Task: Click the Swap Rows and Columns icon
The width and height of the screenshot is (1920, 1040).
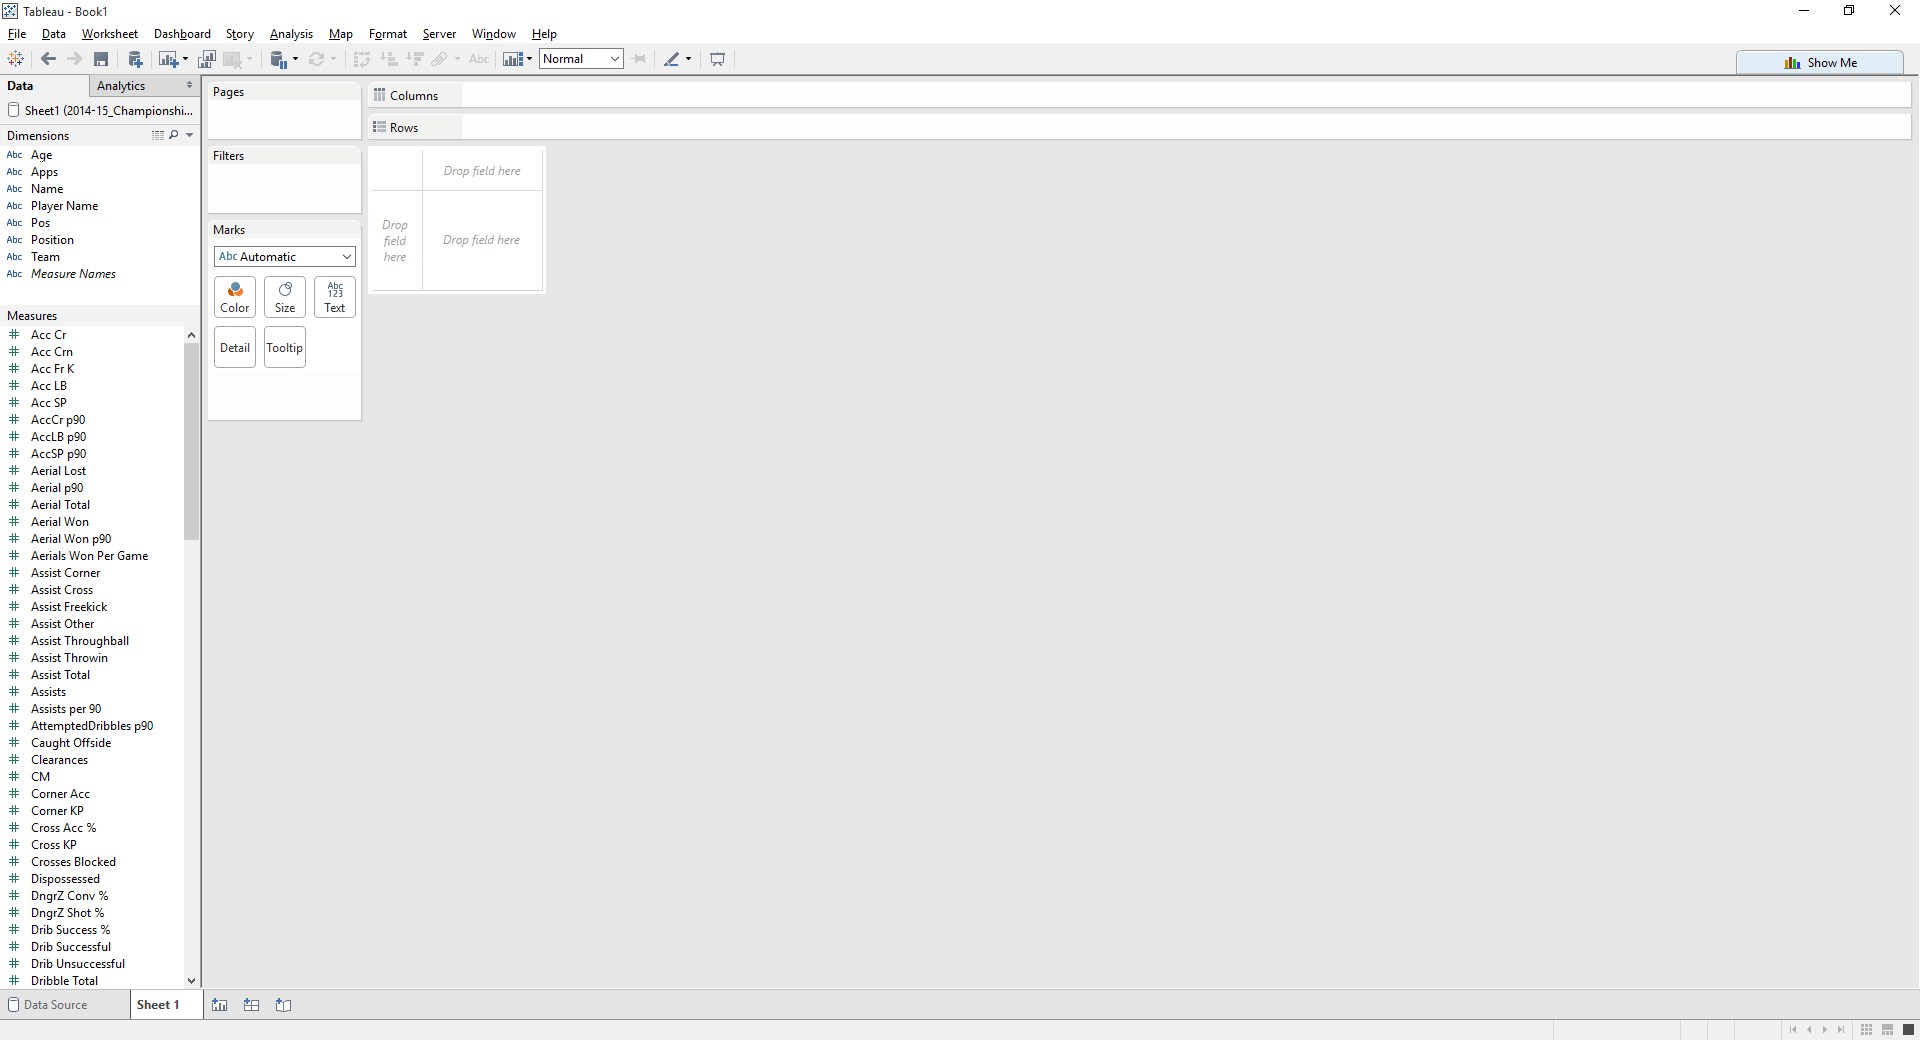Action: point(362,59)
